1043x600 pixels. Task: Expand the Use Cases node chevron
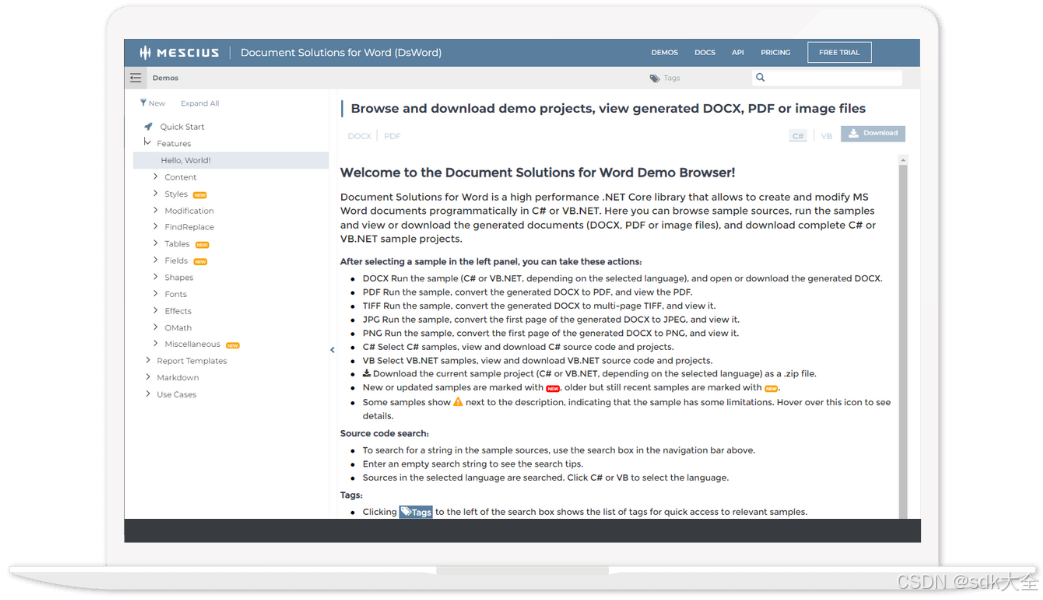[148, 394]
